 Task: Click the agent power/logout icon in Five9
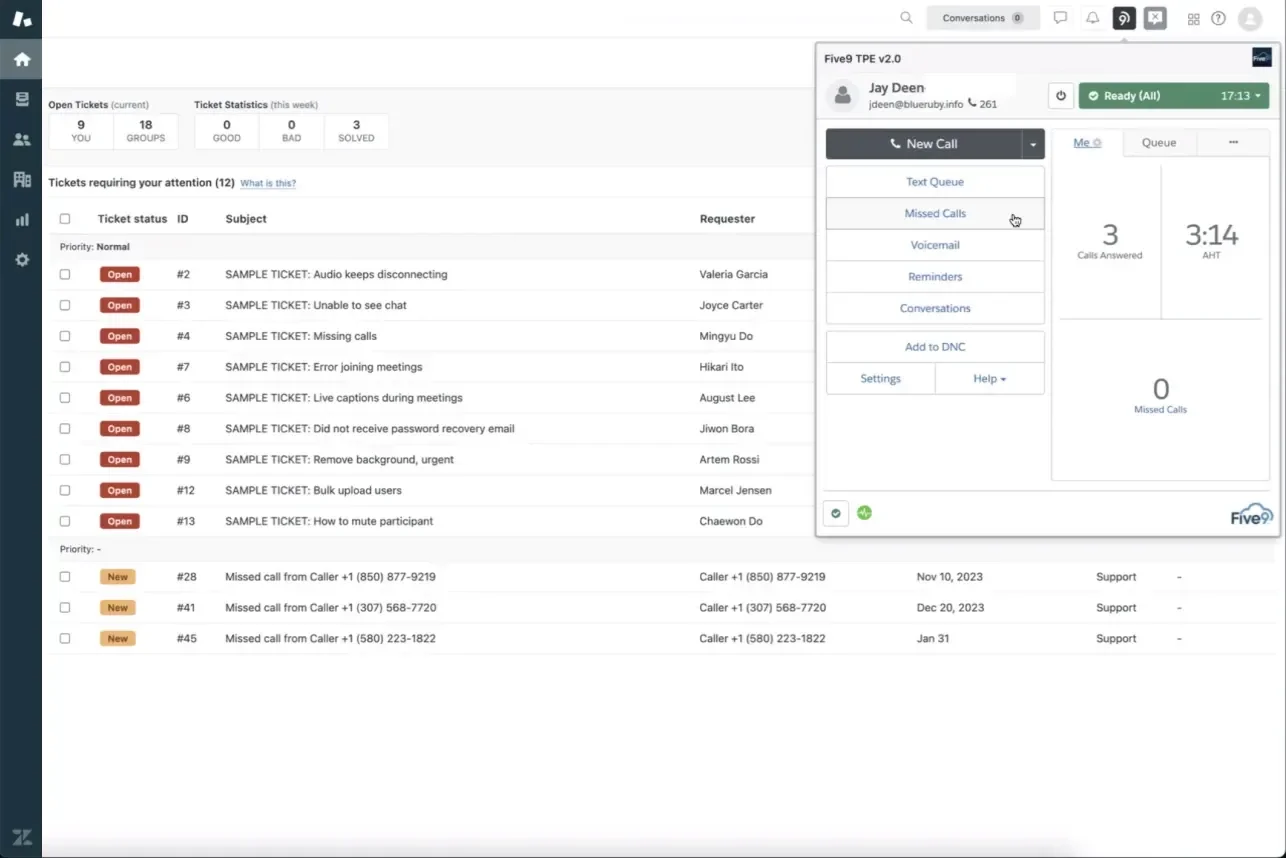pos(1060,95)
